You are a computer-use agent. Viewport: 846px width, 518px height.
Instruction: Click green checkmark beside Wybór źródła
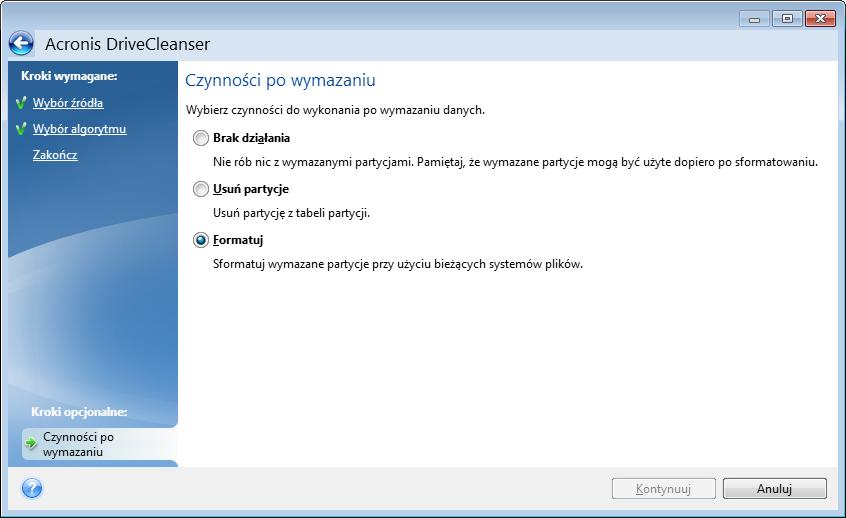[x=22, y=103]
